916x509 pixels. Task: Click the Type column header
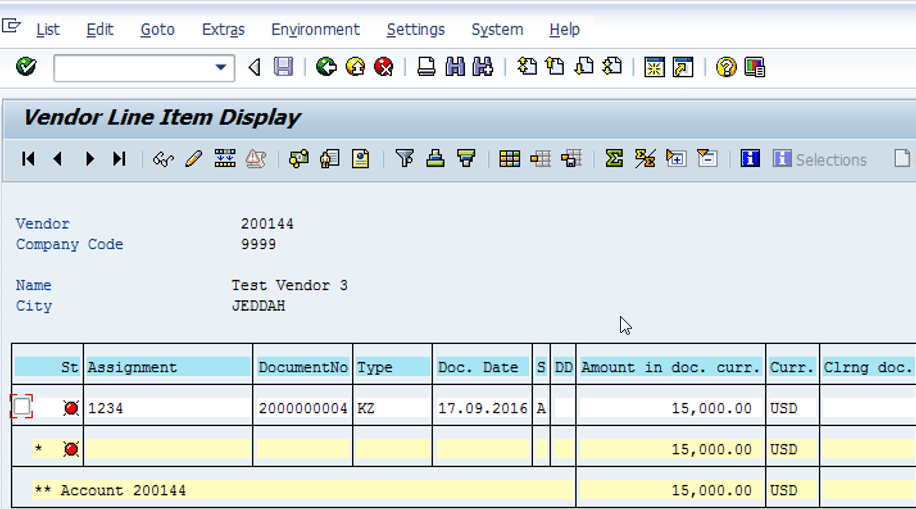pos(392,368)
